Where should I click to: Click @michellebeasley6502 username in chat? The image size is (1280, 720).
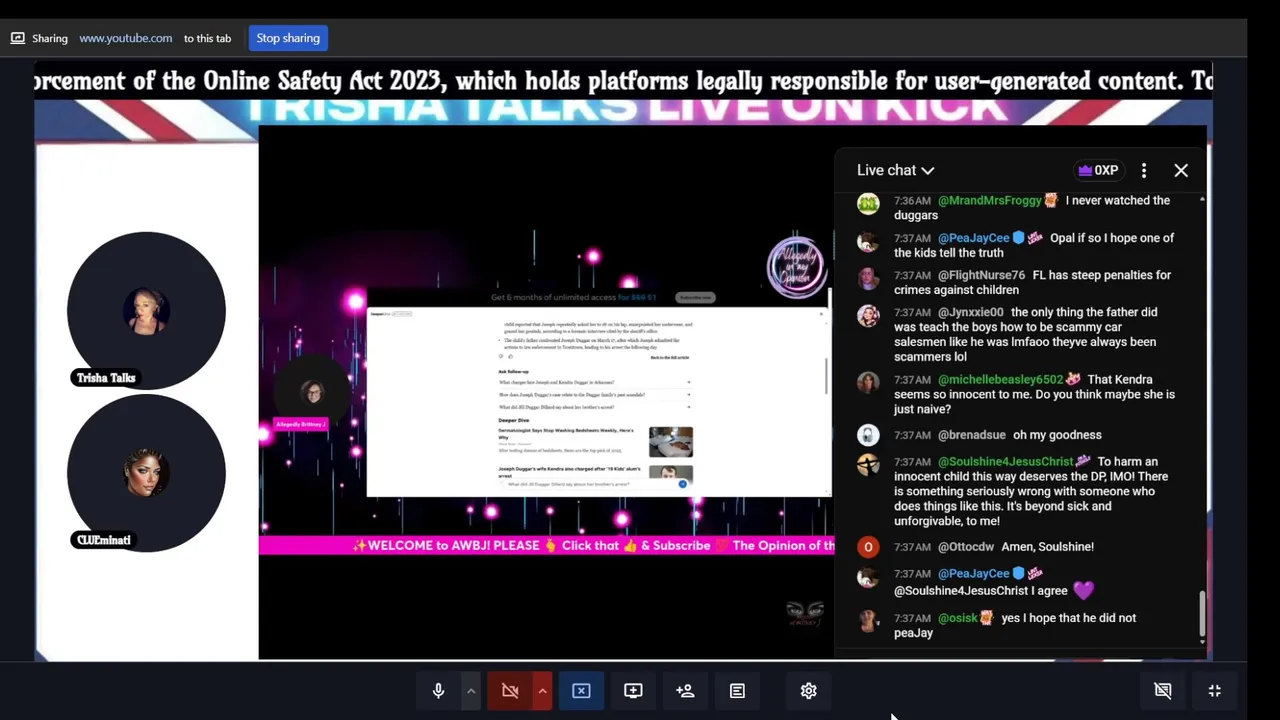coord(1001,379)
